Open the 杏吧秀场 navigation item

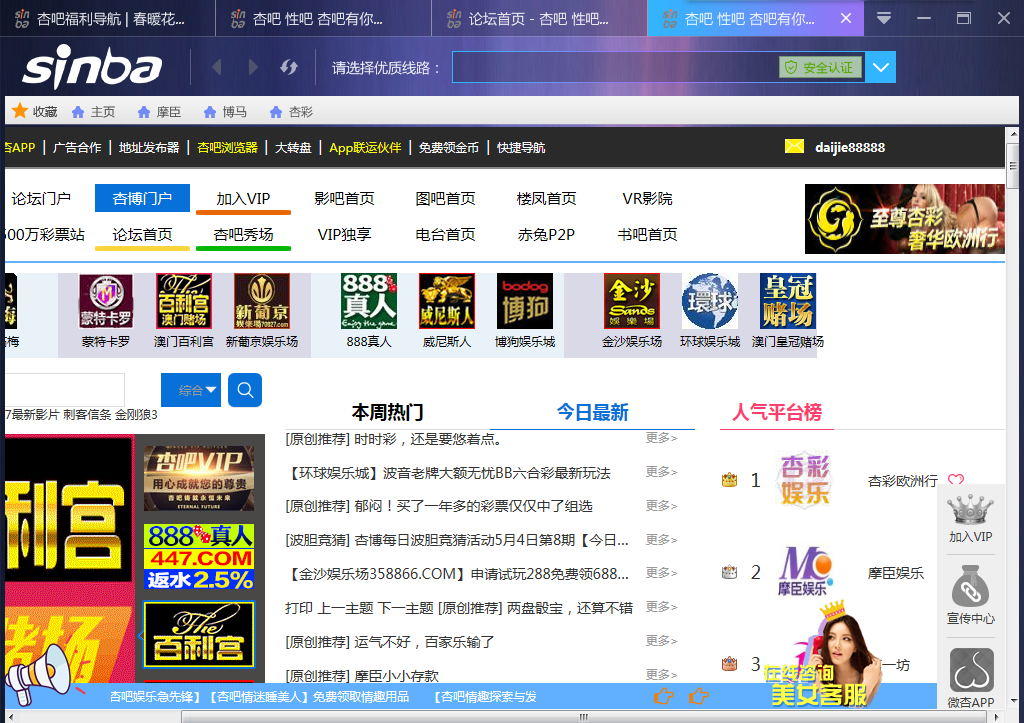(243, 234)
